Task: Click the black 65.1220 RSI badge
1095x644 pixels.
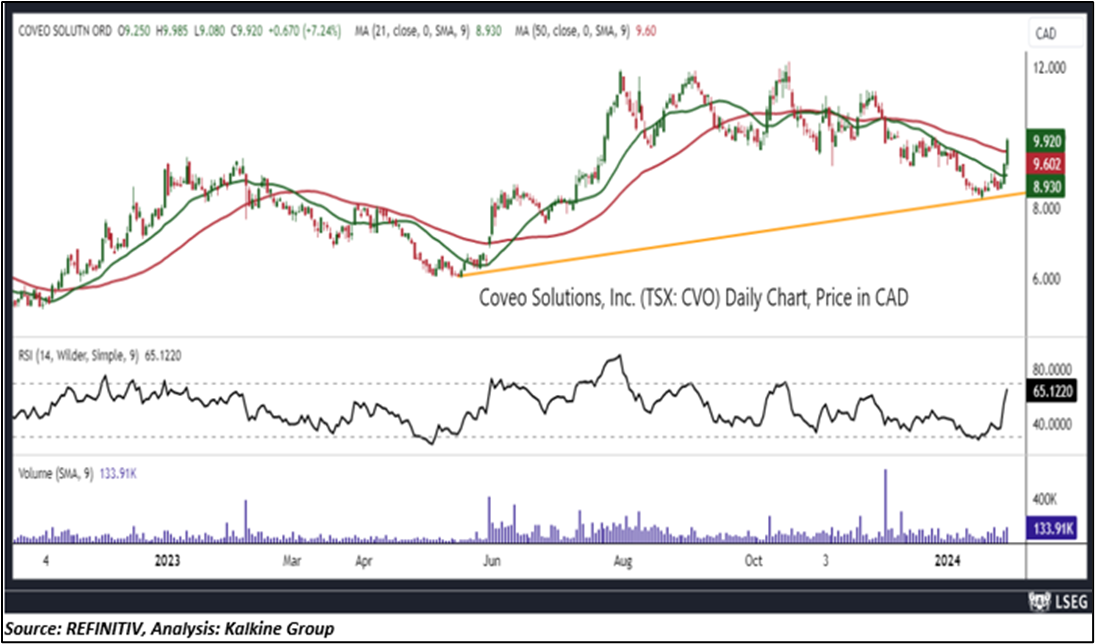Action: [x=1050, y=390]
